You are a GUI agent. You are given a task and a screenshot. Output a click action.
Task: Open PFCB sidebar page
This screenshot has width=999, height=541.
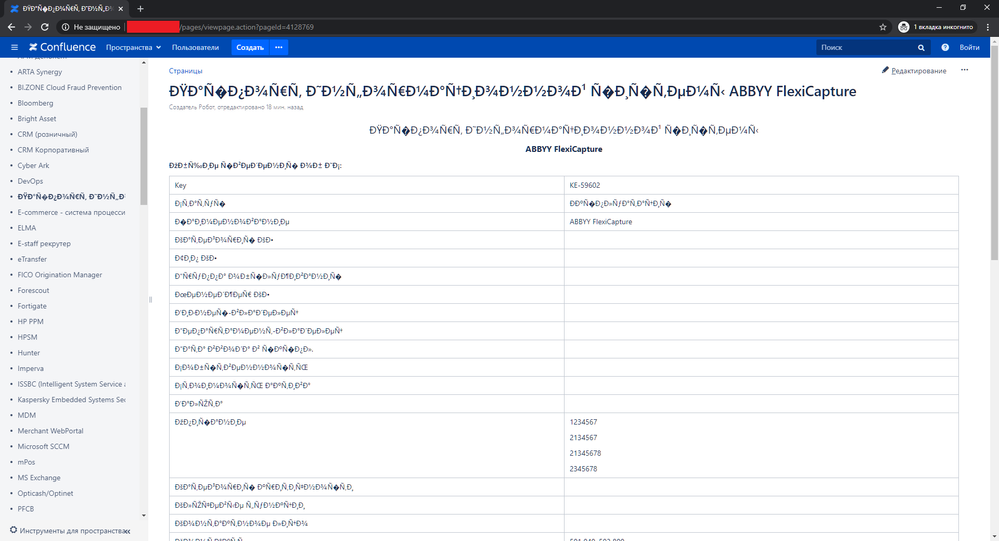coord(25,509)
